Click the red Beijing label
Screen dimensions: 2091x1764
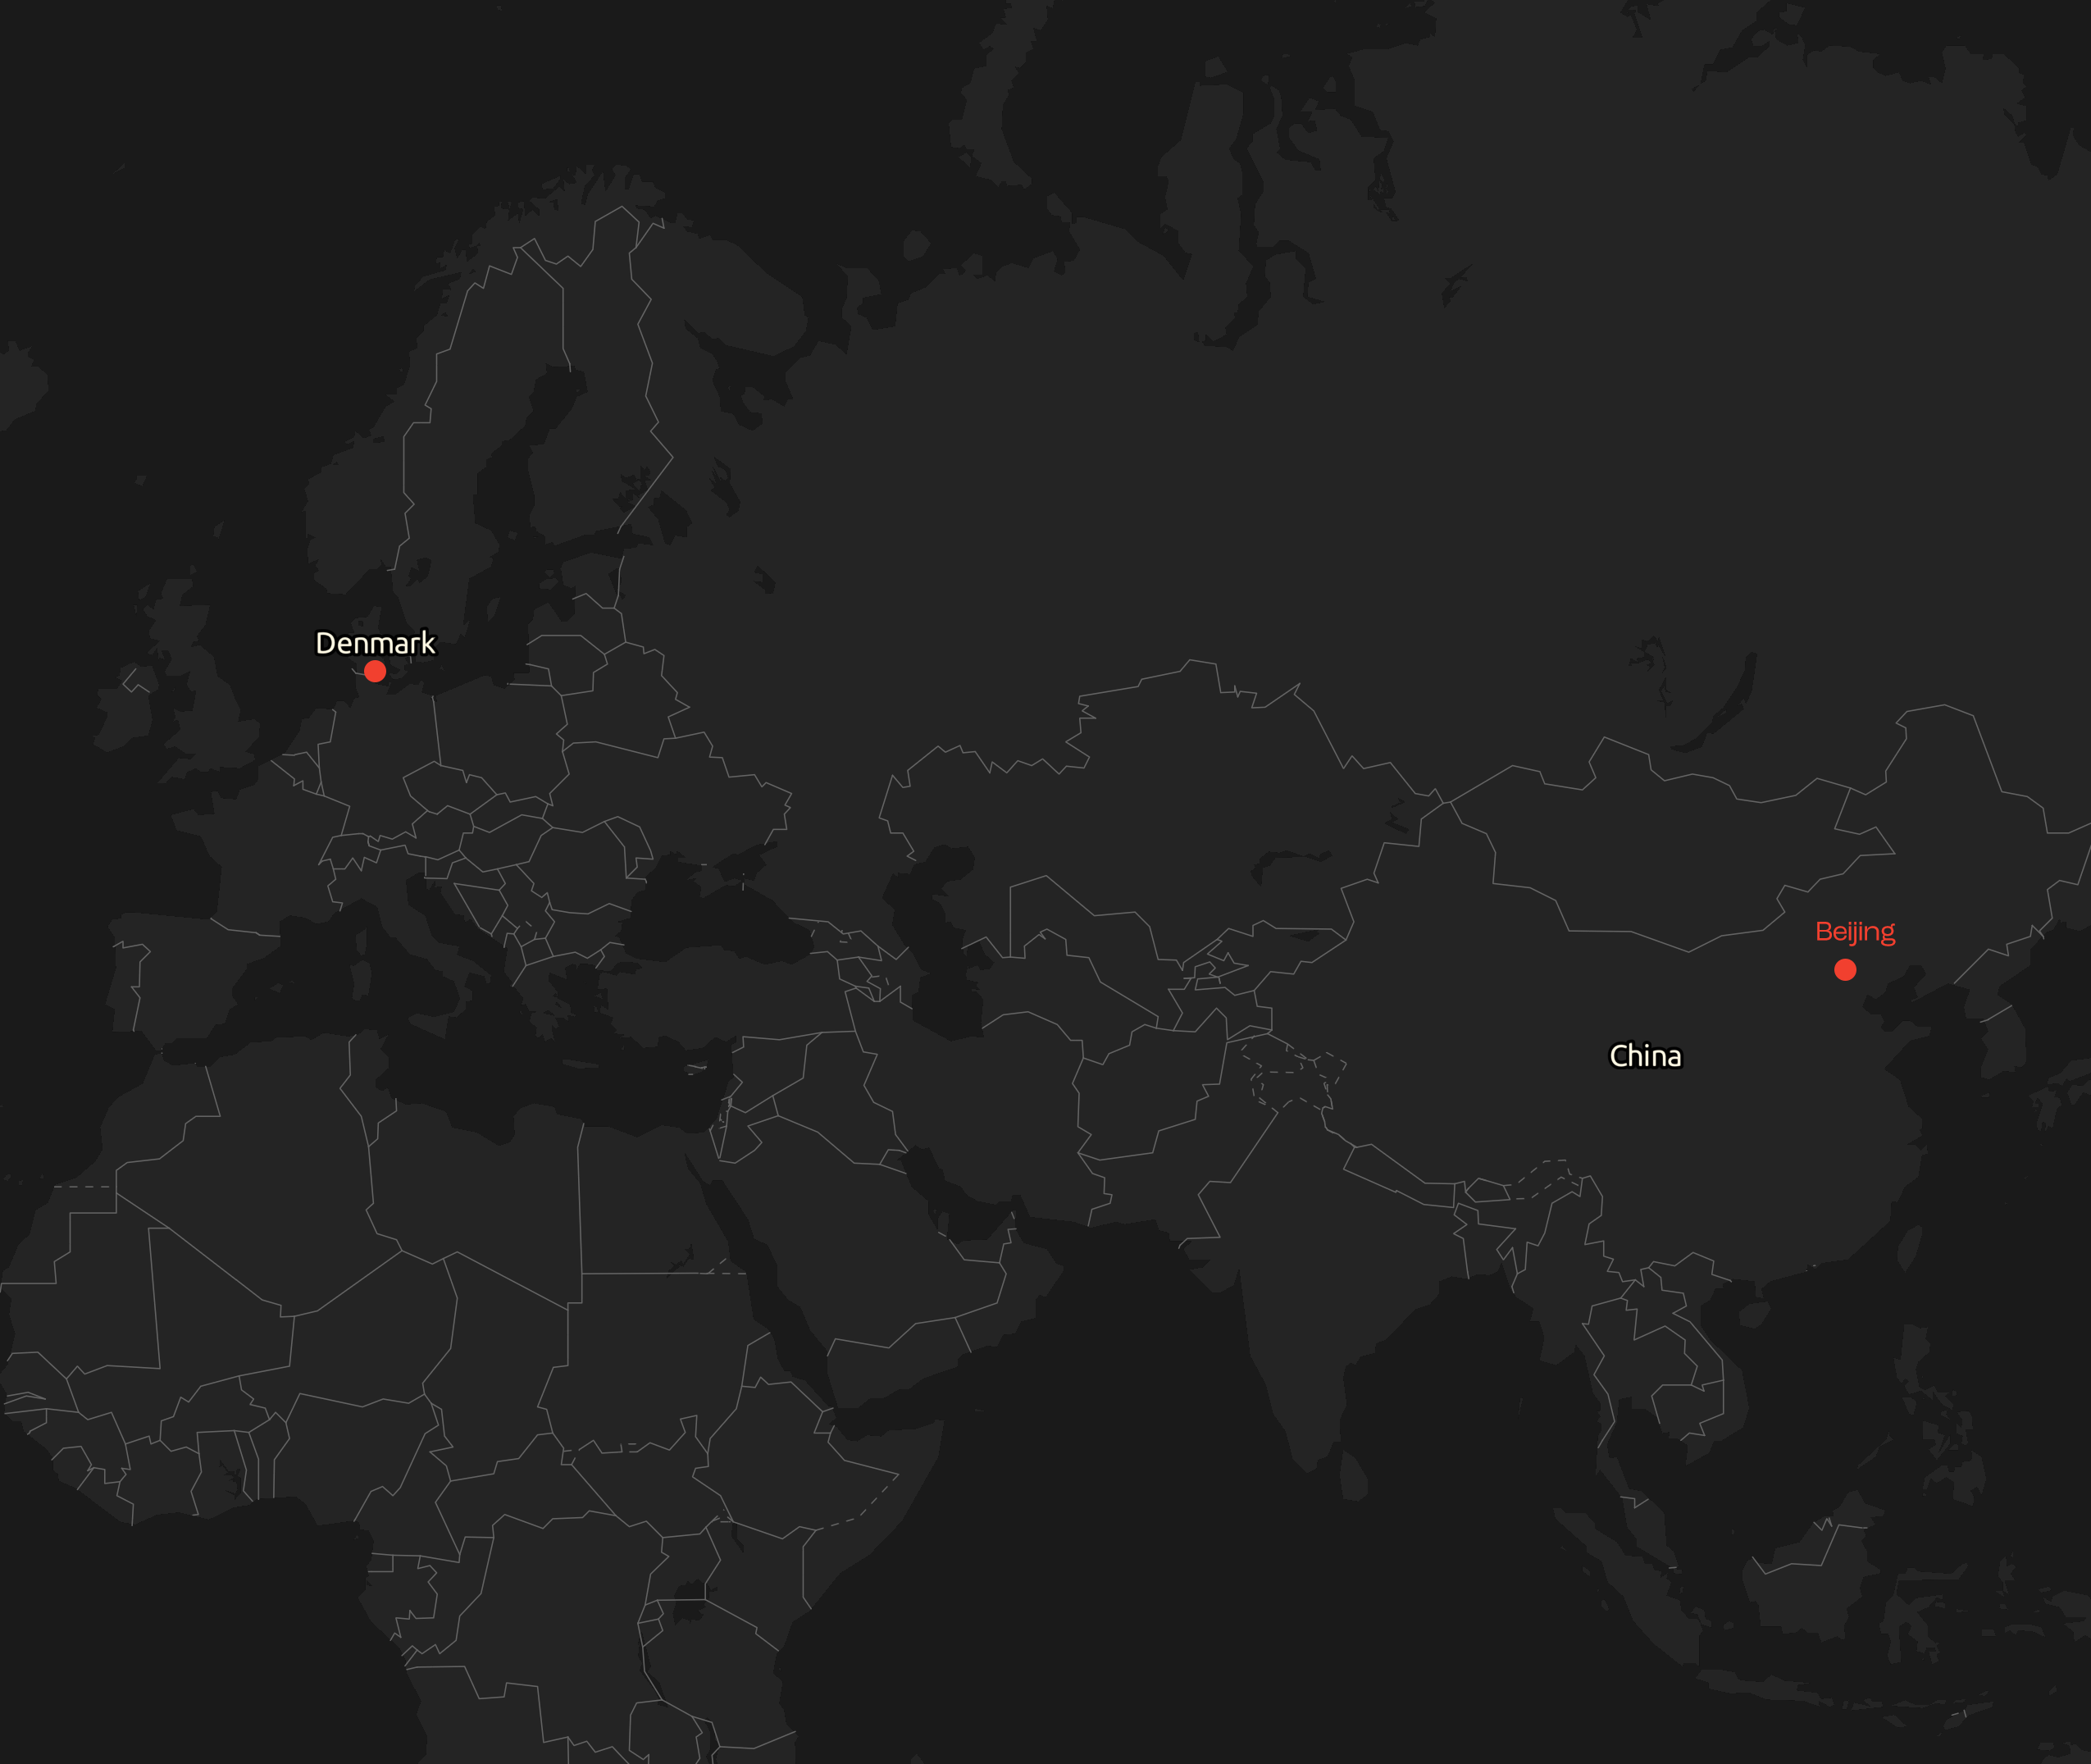point(1855,932)
